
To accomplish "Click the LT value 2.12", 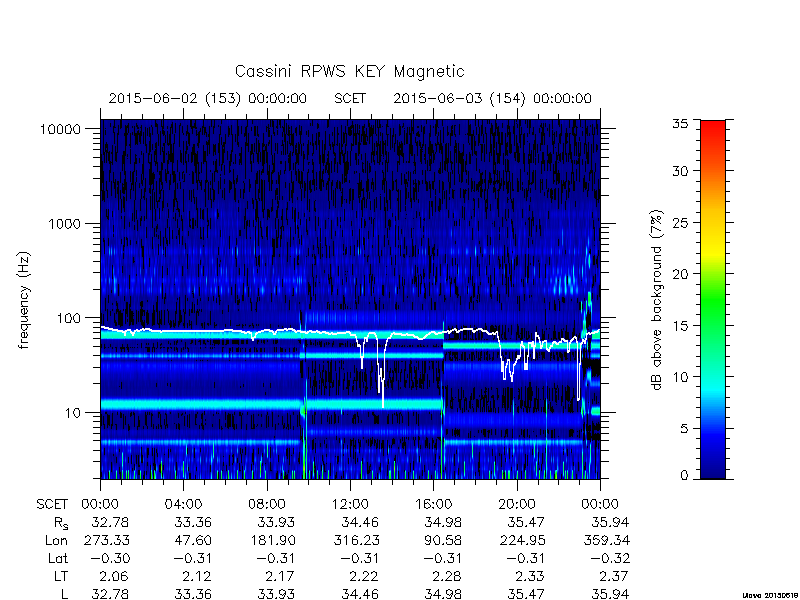I will (x=196, y=577).
